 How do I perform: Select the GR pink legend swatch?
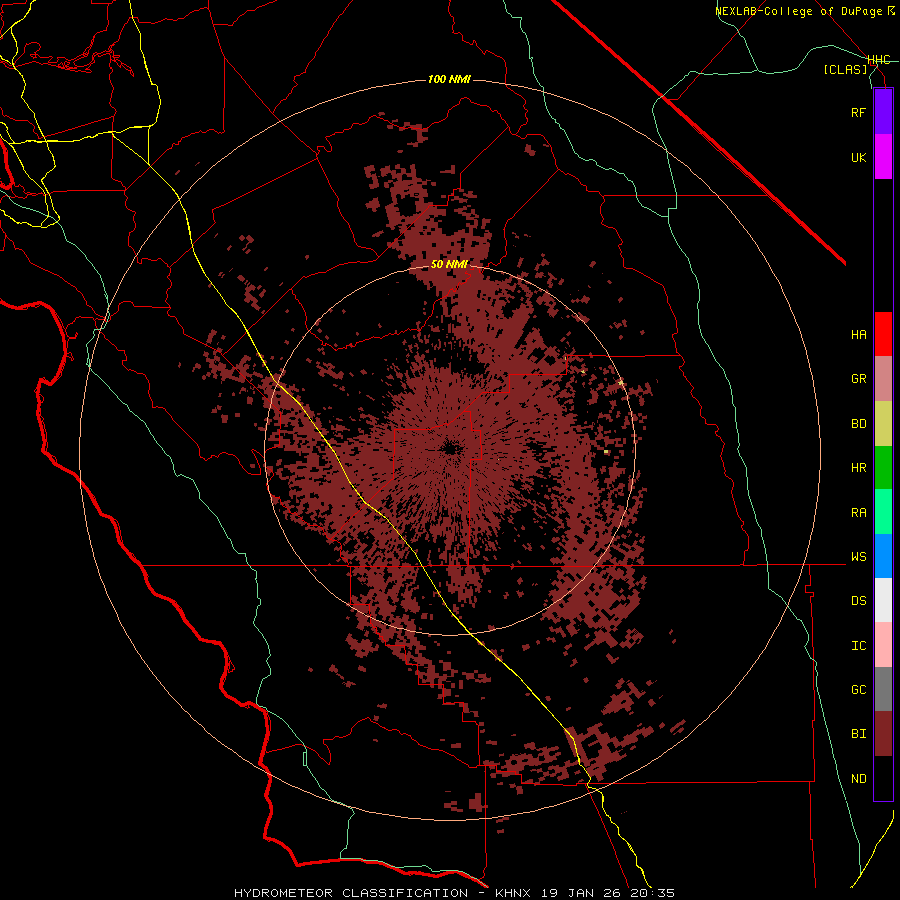click(x=883, y=379)
